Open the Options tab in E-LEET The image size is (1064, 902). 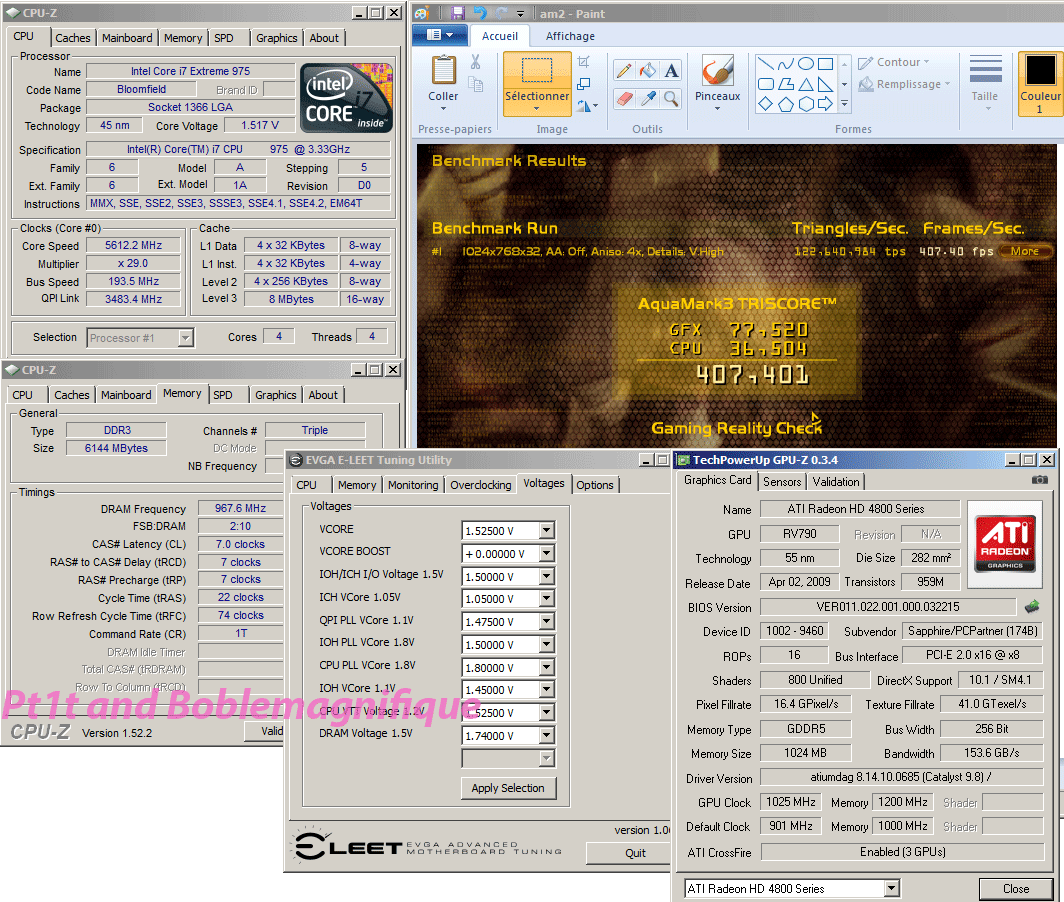point(595,485)
